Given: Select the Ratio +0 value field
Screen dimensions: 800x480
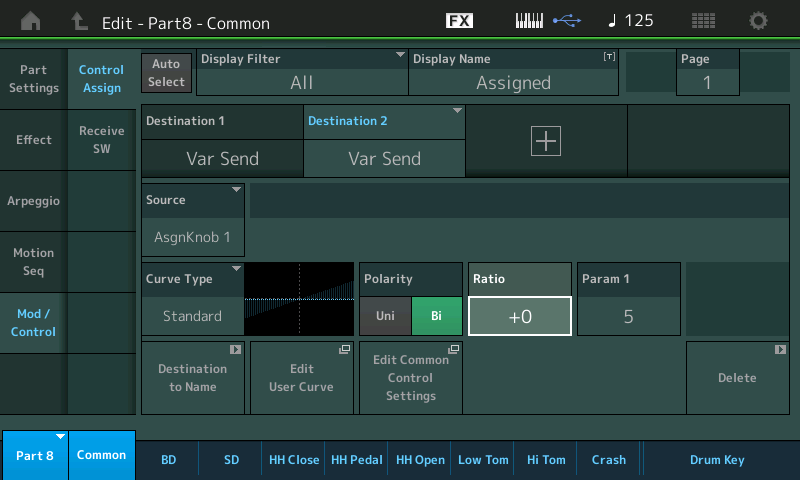Looking at the screenshot, I should click(519, 316).
